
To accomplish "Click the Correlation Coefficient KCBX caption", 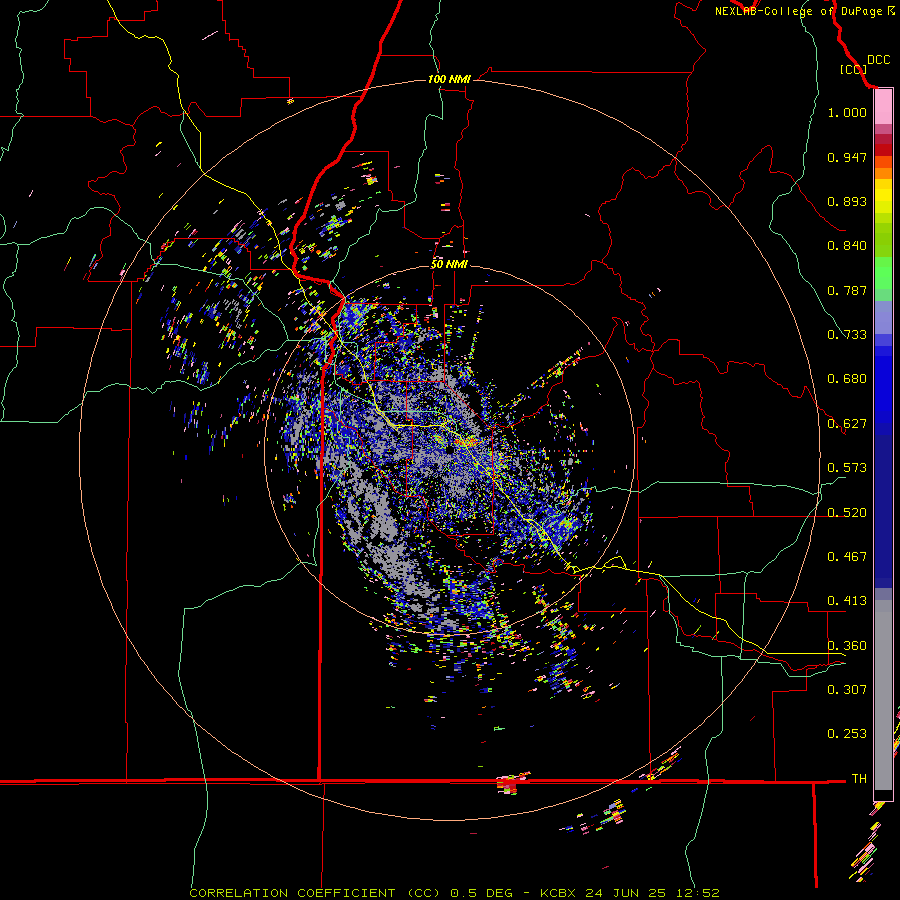I will pyautogui.click(x=454, y=893).
